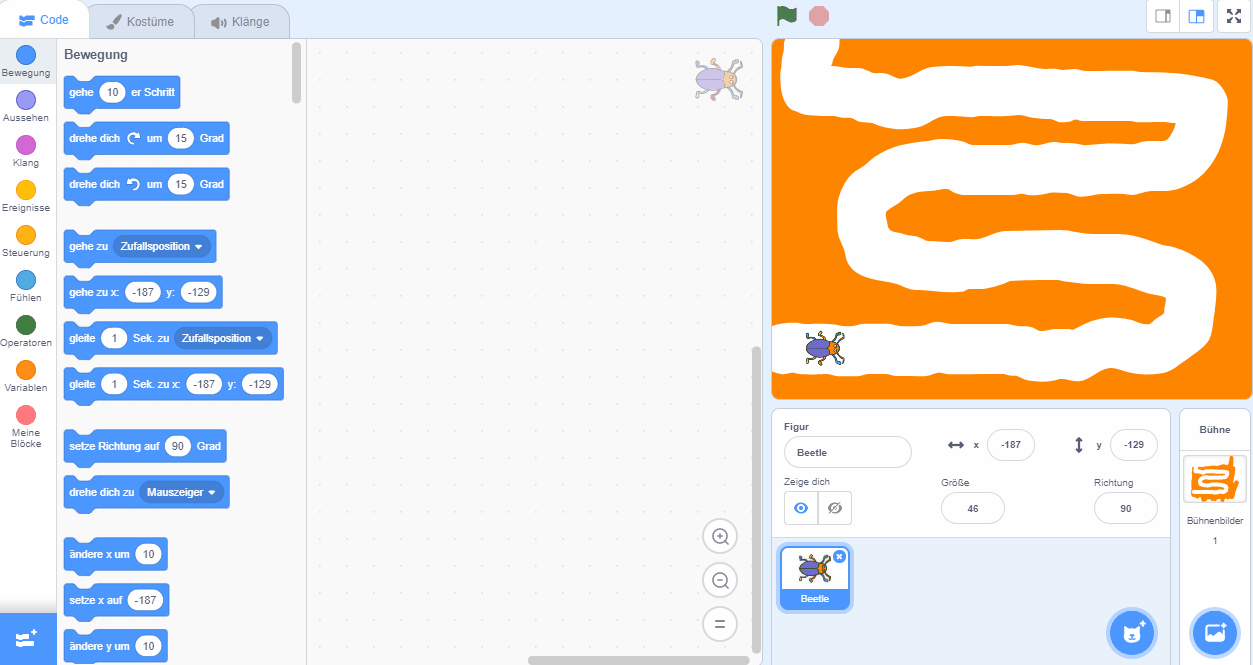Zoom out of the code workspace
This screenshot has height=665, width=1253.
(719, 580)
